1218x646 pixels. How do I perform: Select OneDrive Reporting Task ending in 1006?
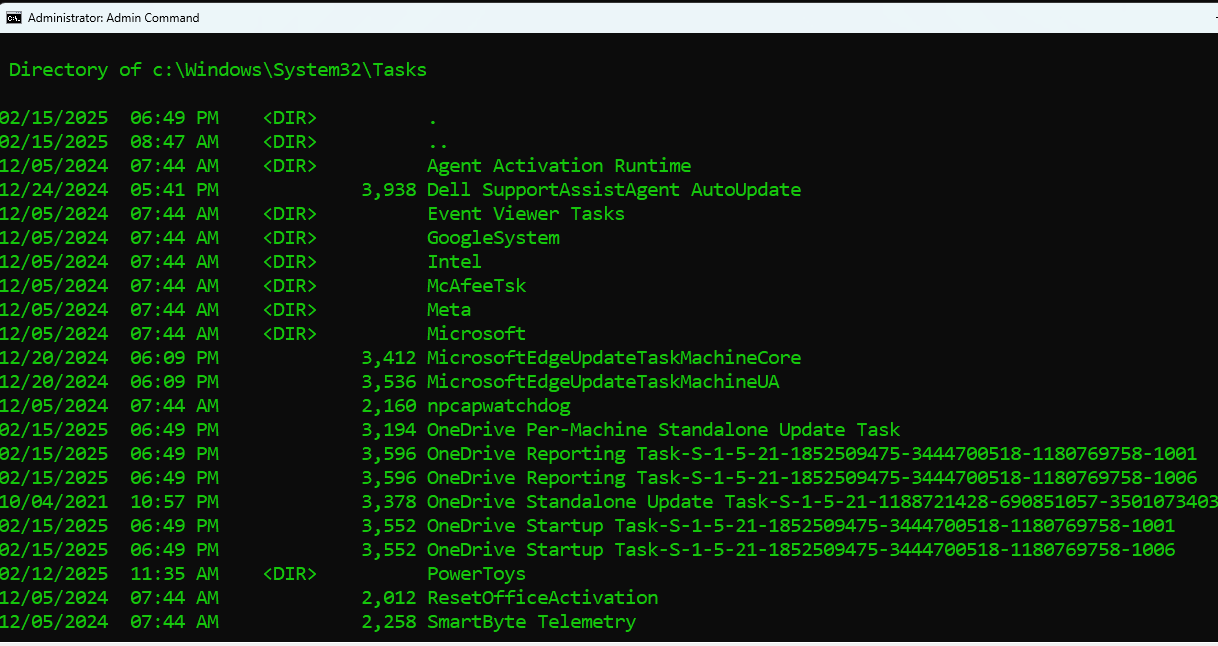coord(812,478)
